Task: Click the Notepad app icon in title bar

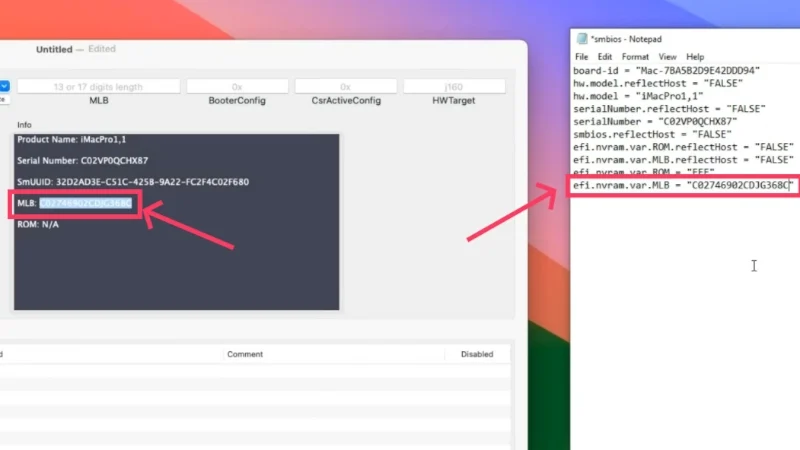Action: click(582, 39)
